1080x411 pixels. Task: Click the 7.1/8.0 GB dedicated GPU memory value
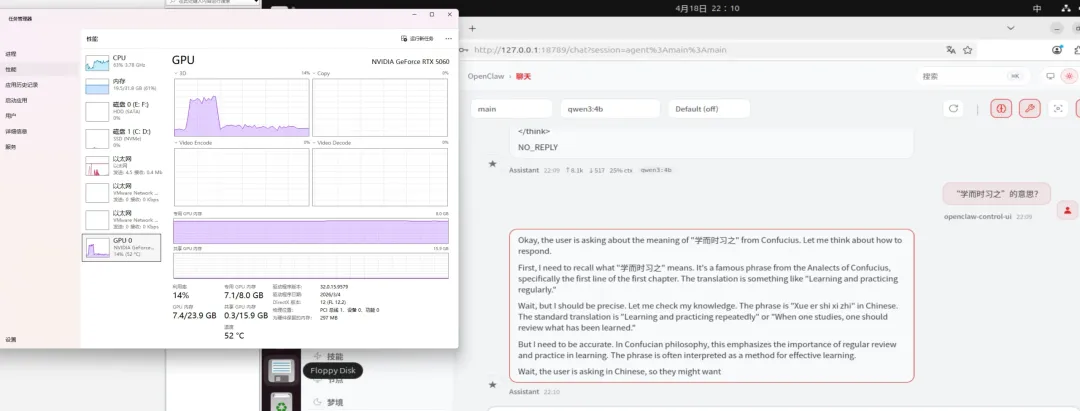point(244,295)
